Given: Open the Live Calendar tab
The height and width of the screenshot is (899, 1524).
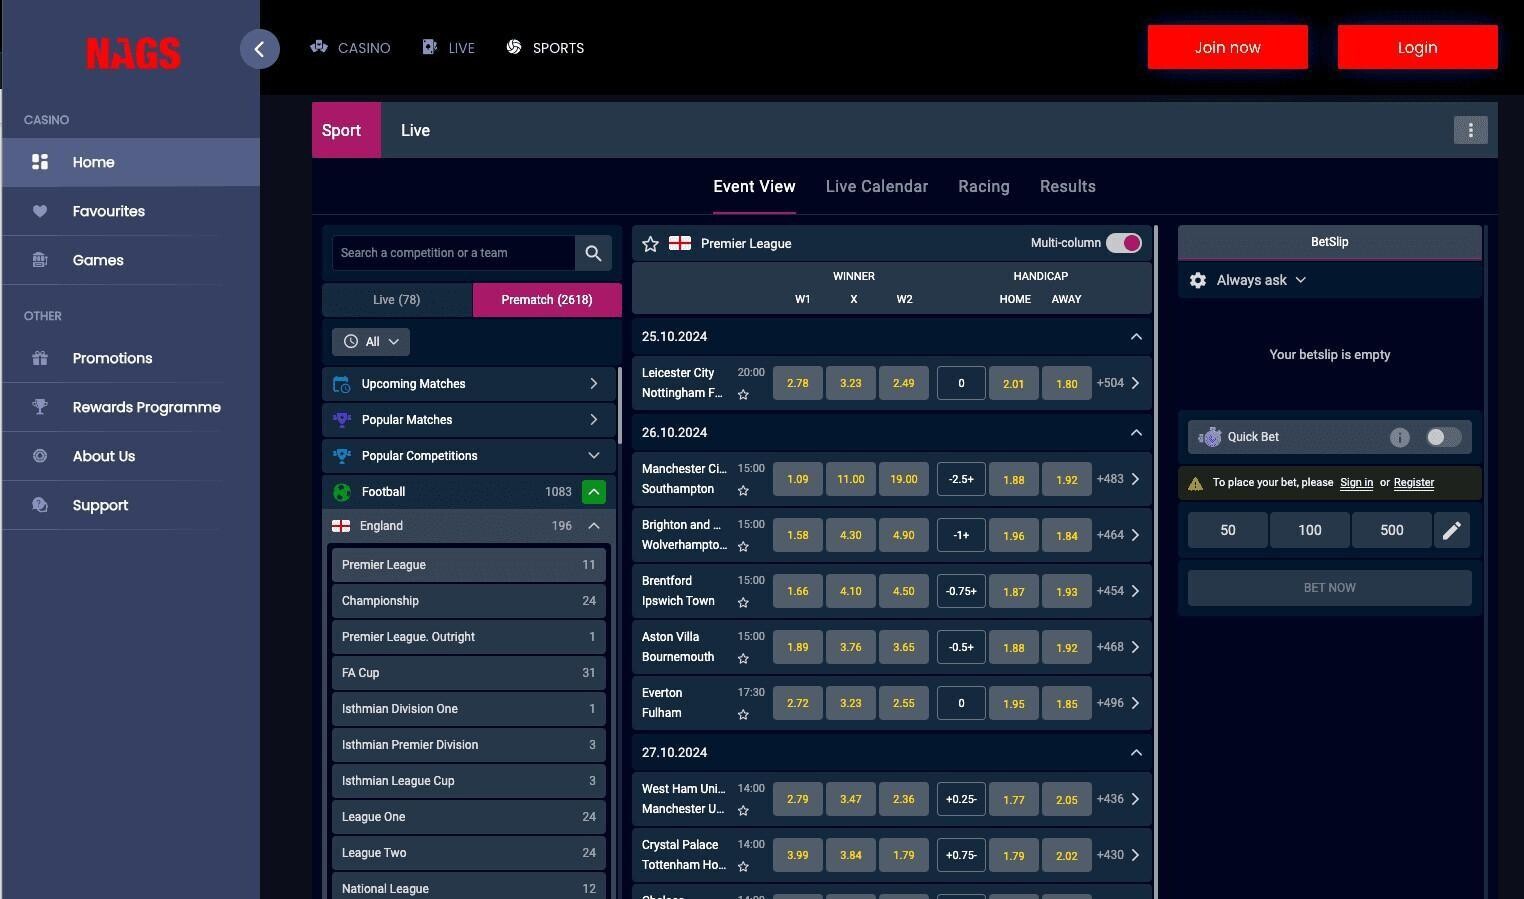Looking at the screenshot, I should click(x=877, y=187).
